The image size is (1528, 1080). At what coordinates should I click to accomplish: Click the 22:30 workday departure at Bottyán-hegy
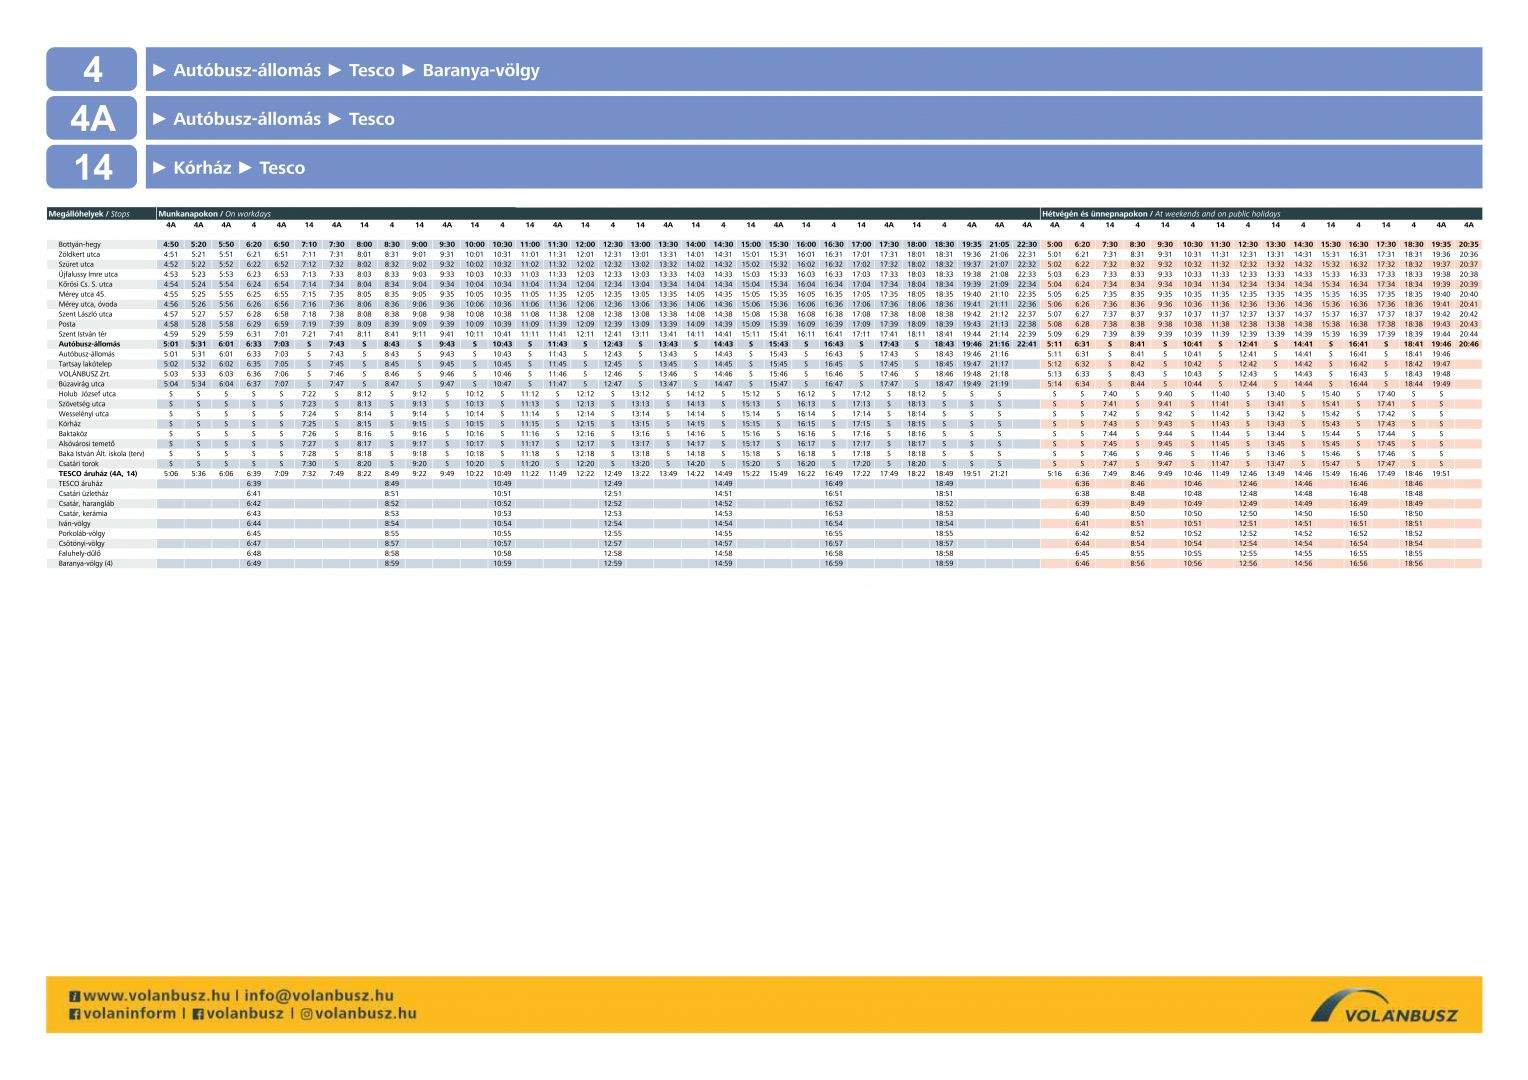point(1027,244)
